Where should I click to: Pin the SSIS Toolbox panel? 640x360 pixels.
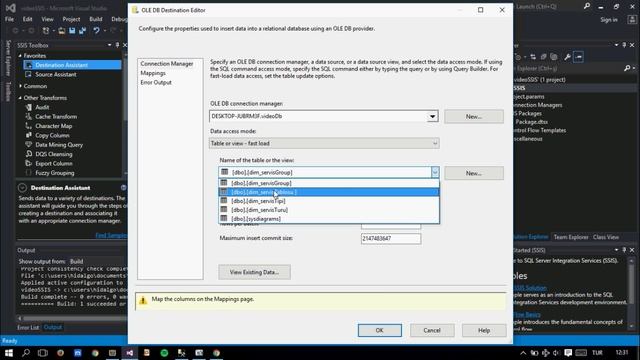click(118, 45)
